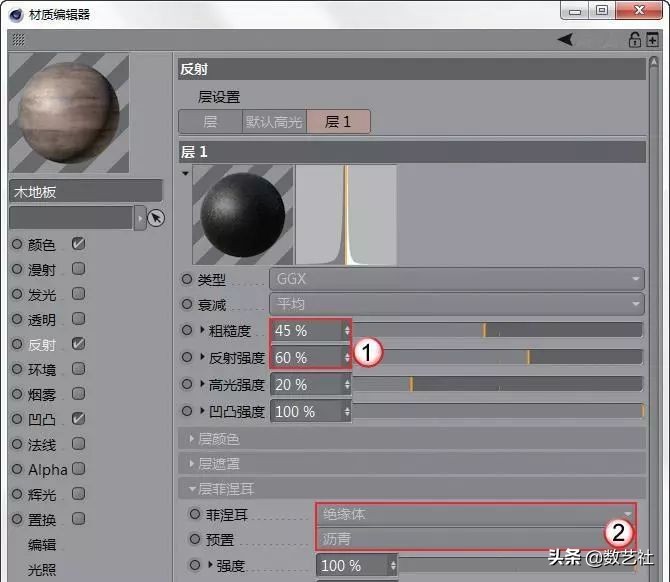Open the 类型 GGX dropdown
Screen dimensions: 670x582
point(457,279)
